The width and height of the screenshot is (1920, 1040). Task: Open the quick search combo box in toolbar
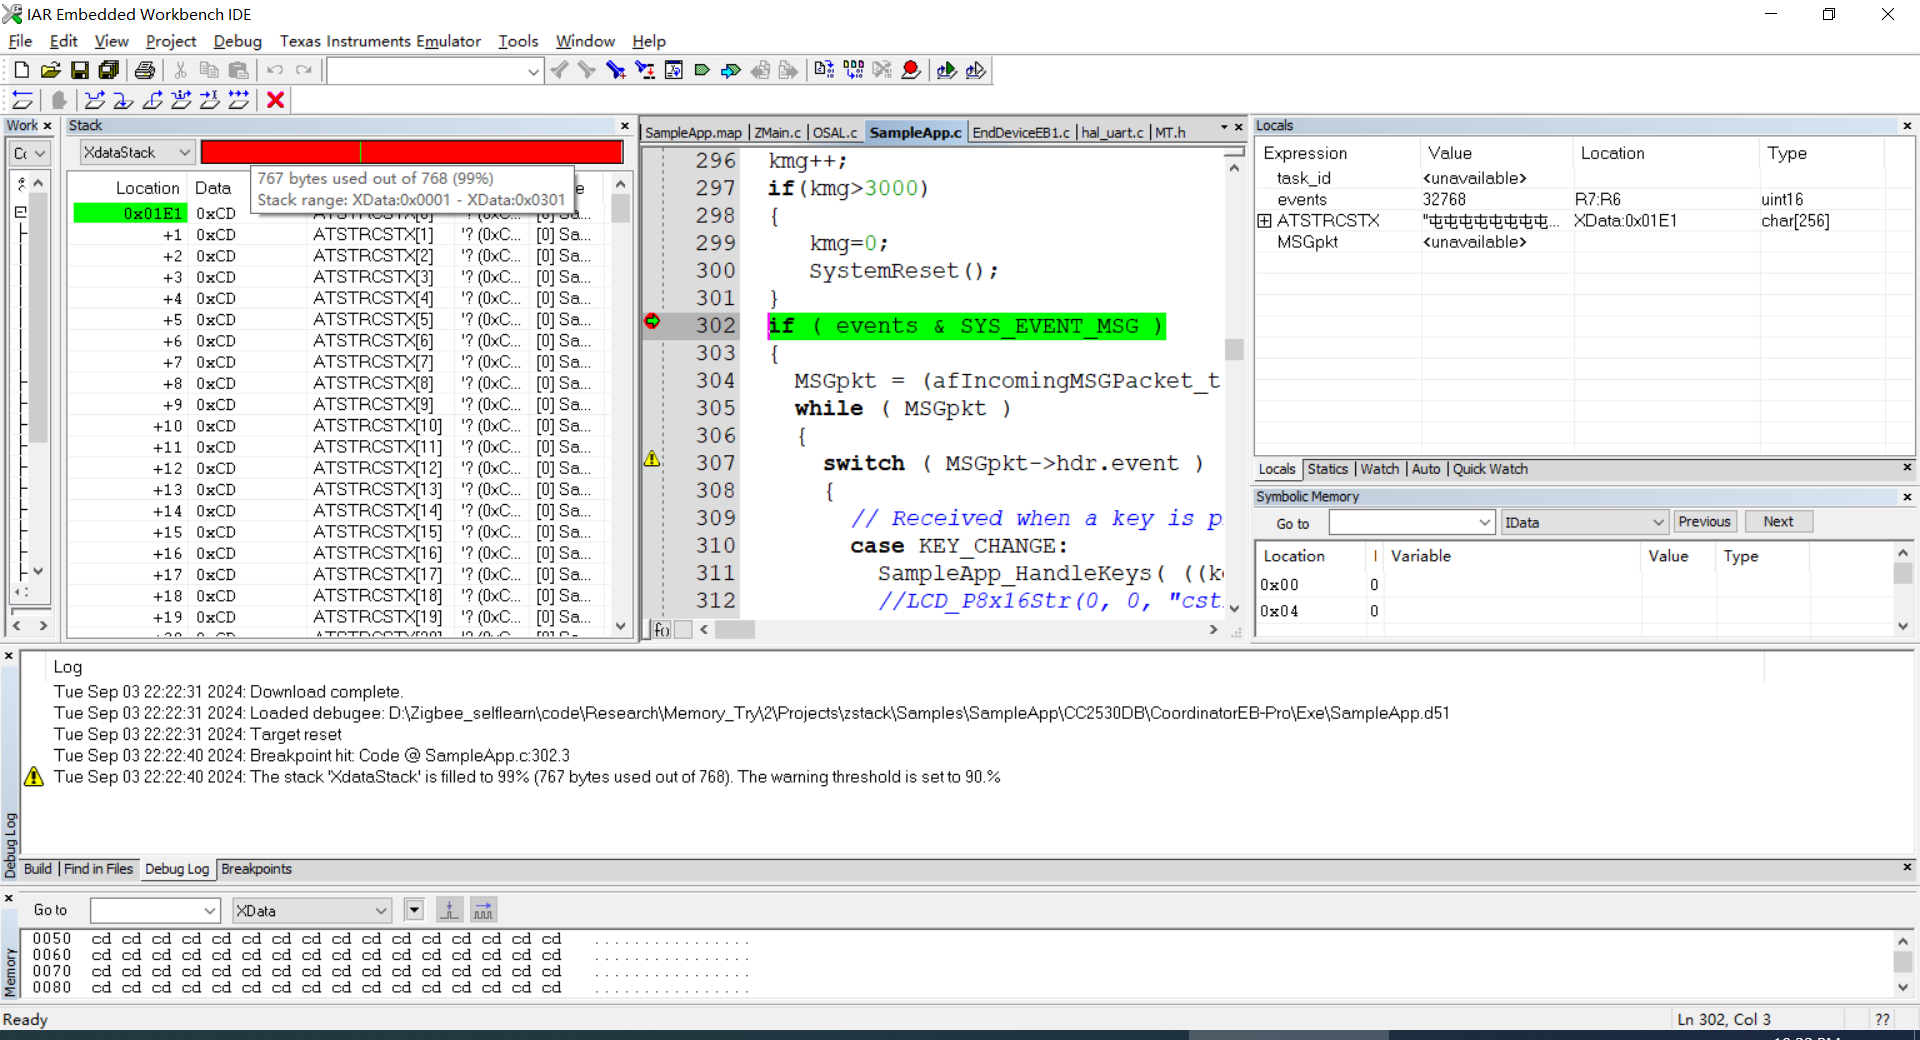[x=435, y=70]
